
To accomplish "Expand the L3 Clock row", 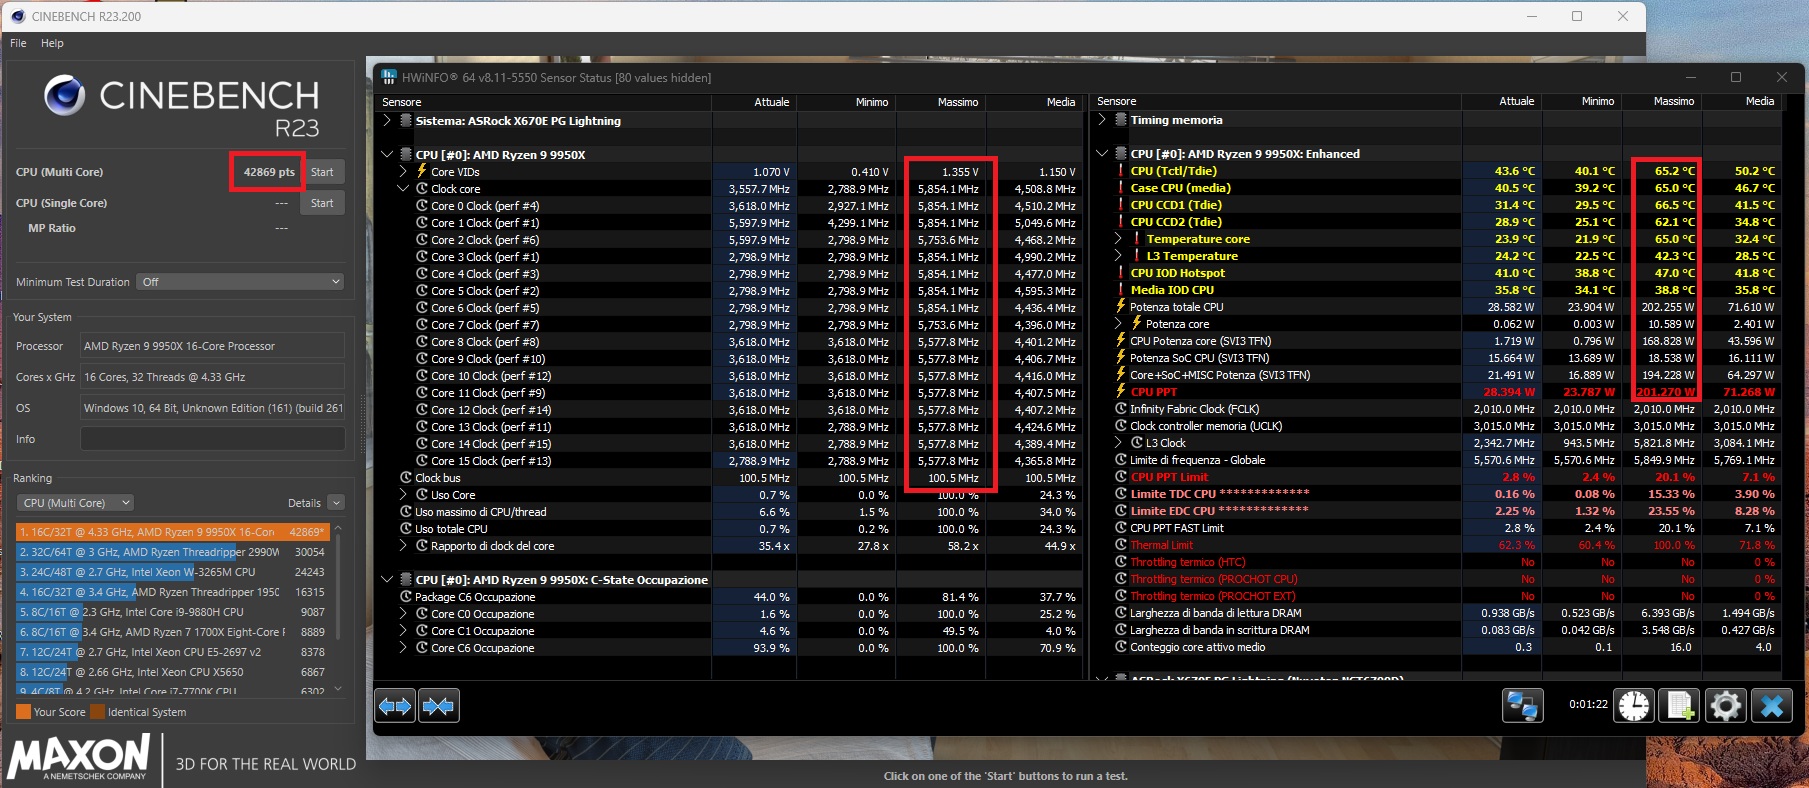I will pos(1118,442).
